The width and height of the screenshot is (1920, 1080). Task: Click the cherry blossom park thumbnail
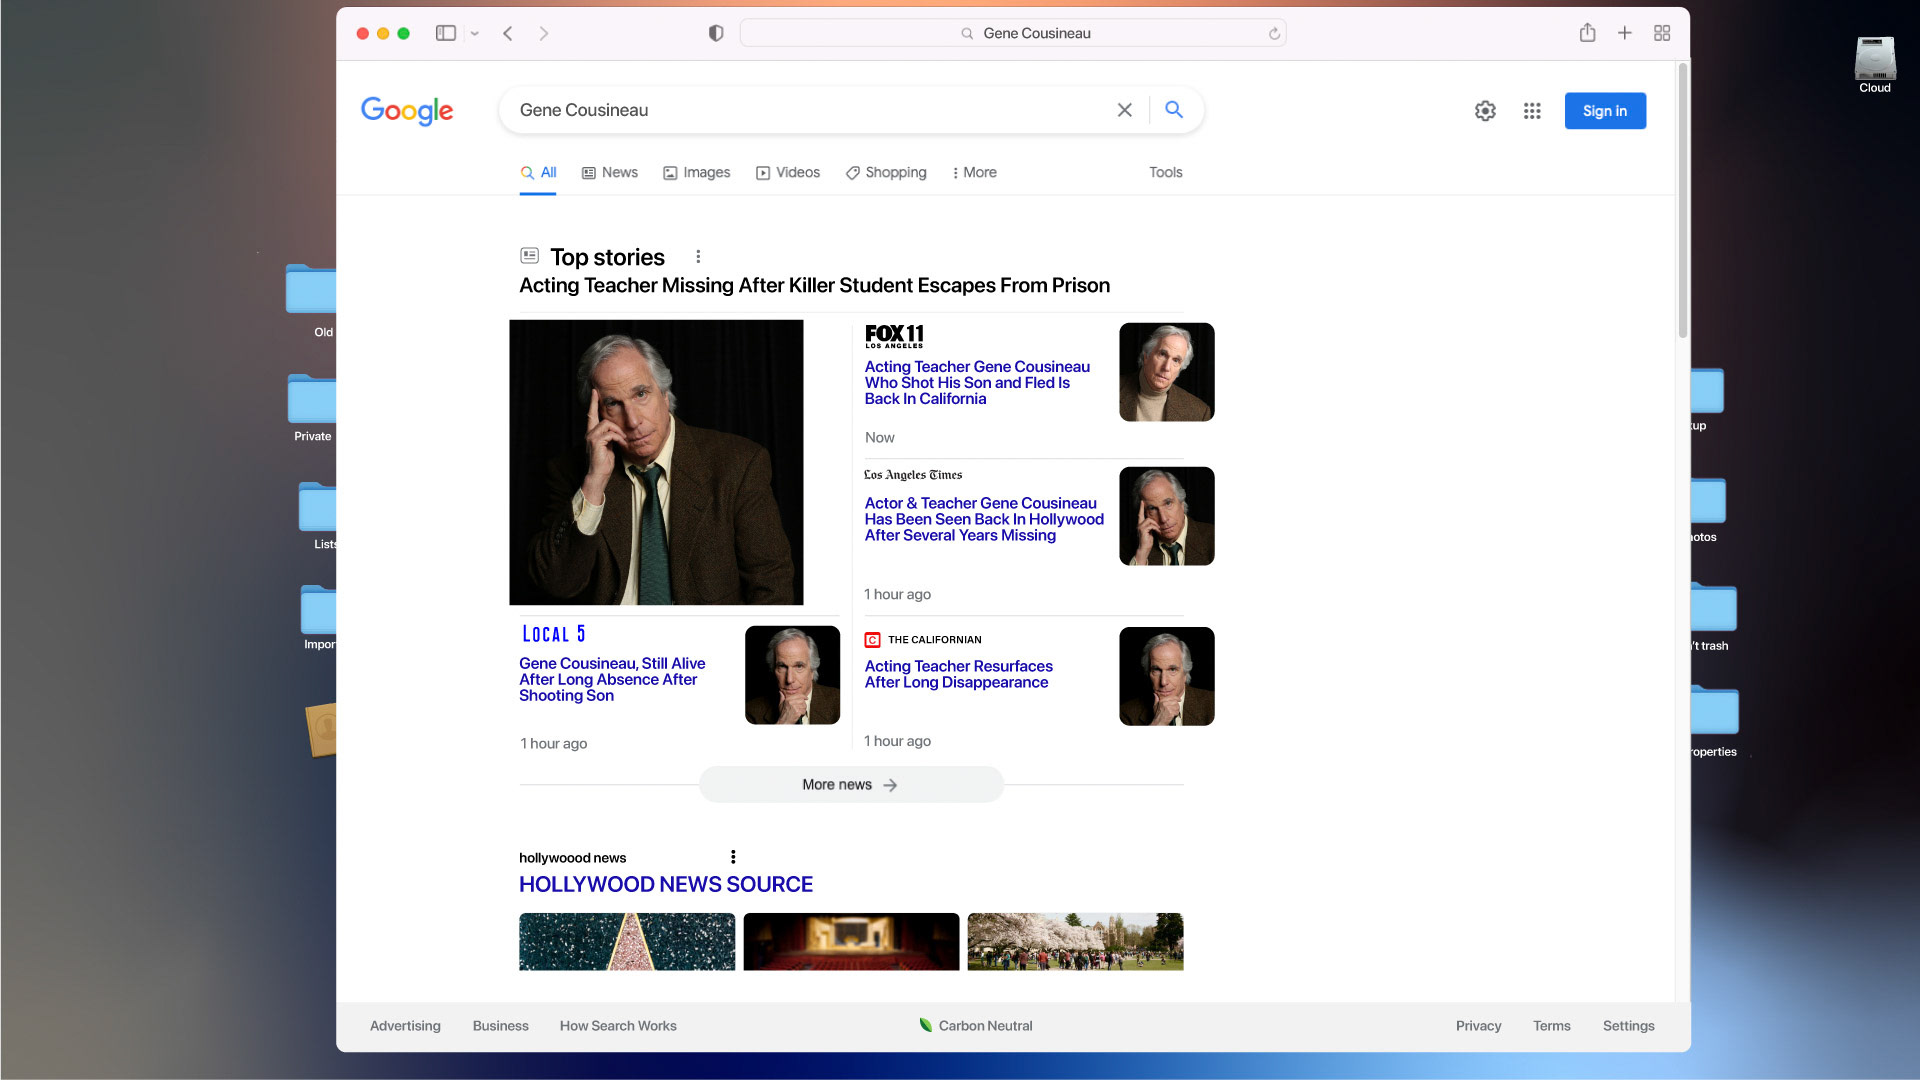(1075, 942)
